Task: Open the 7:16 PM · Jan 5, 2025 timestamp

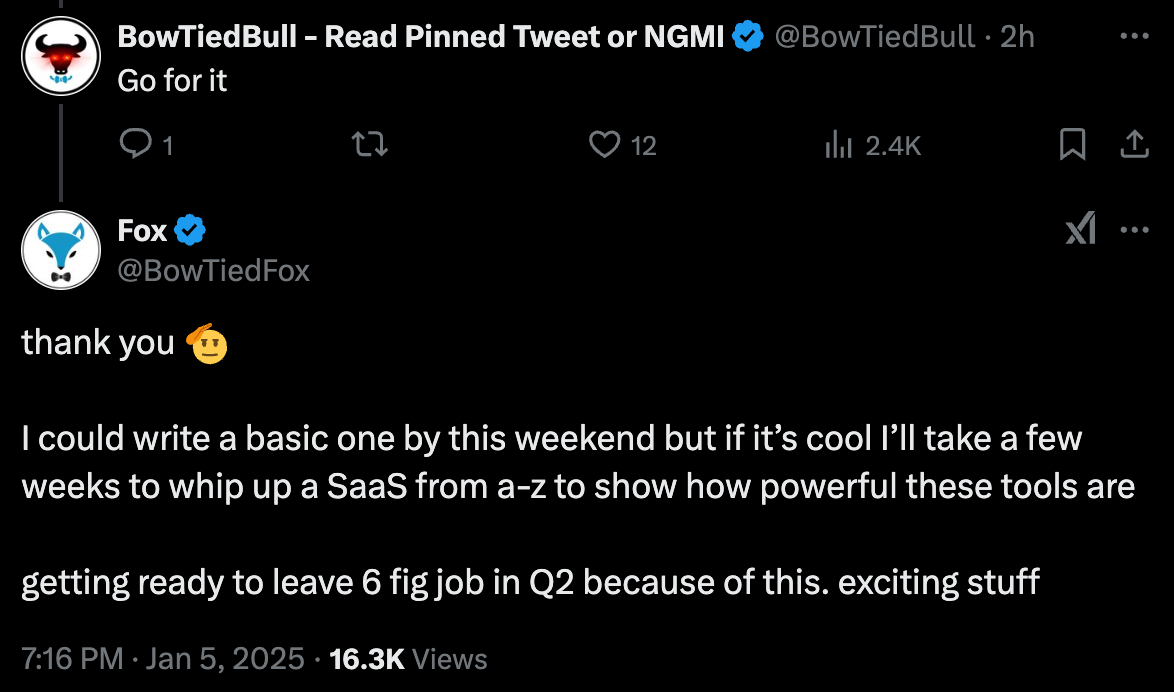Action: click(x=162, y=659)
